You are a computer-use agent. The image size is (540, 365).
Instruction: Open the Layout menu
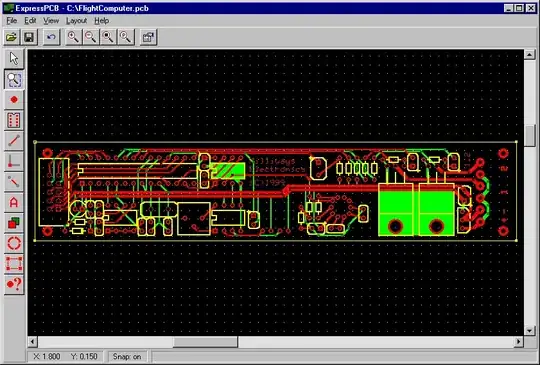76,21
